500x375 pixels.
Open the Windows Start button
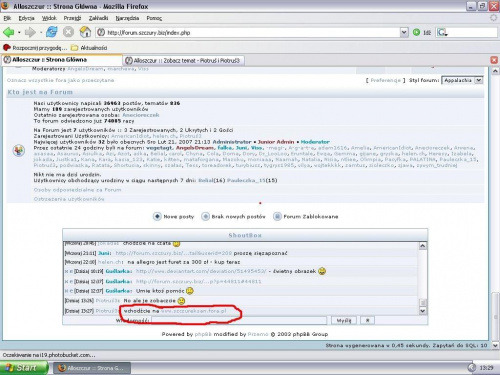click(x=24, y=368)
